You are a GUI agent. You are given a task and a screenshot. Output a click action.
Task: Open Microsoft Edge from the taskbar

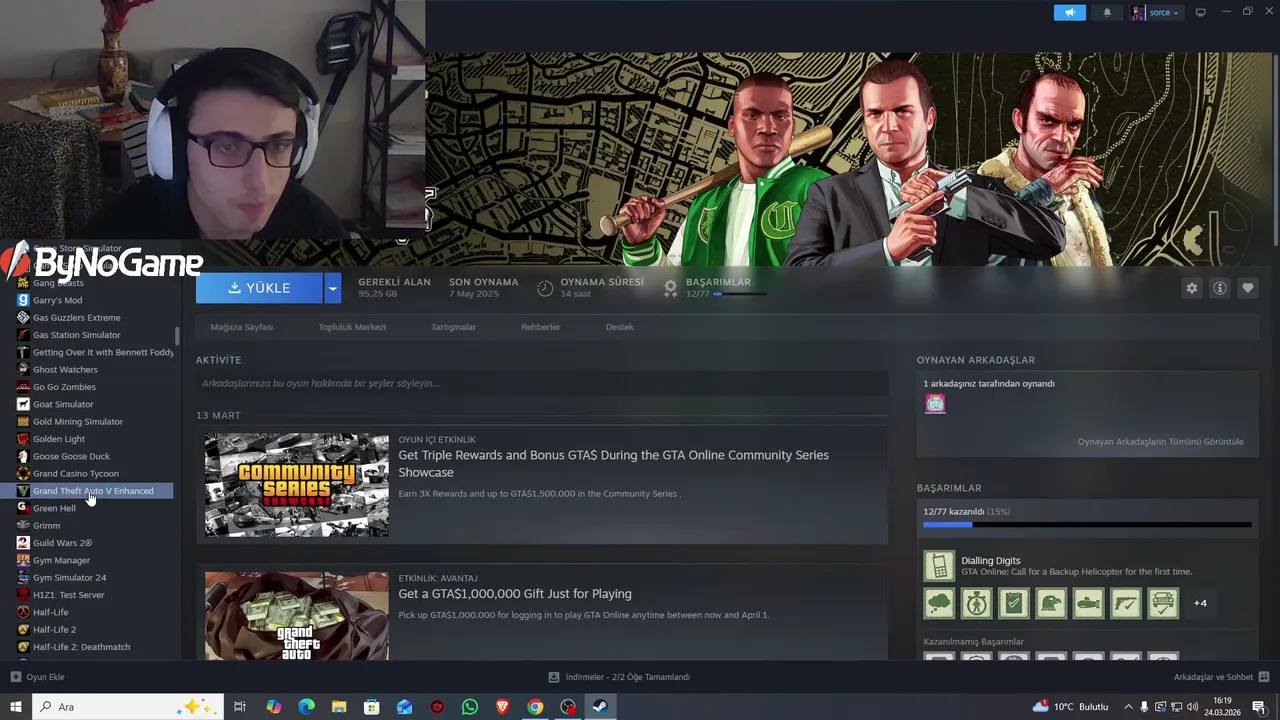[306, 707]
